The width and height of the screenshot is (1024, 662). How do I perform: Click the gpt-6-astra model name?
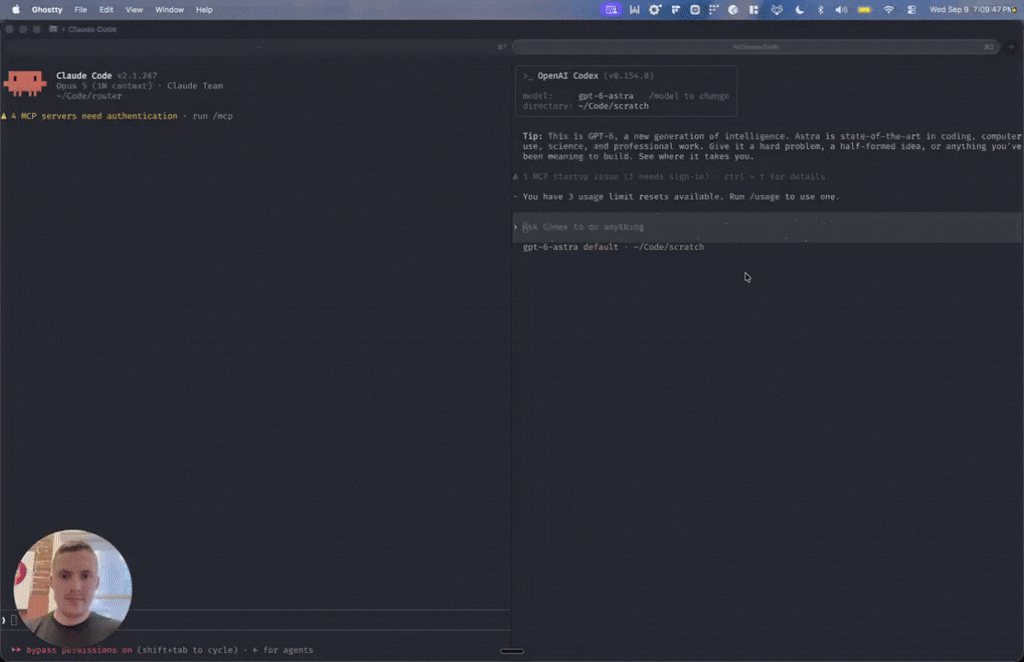point(605,96)
